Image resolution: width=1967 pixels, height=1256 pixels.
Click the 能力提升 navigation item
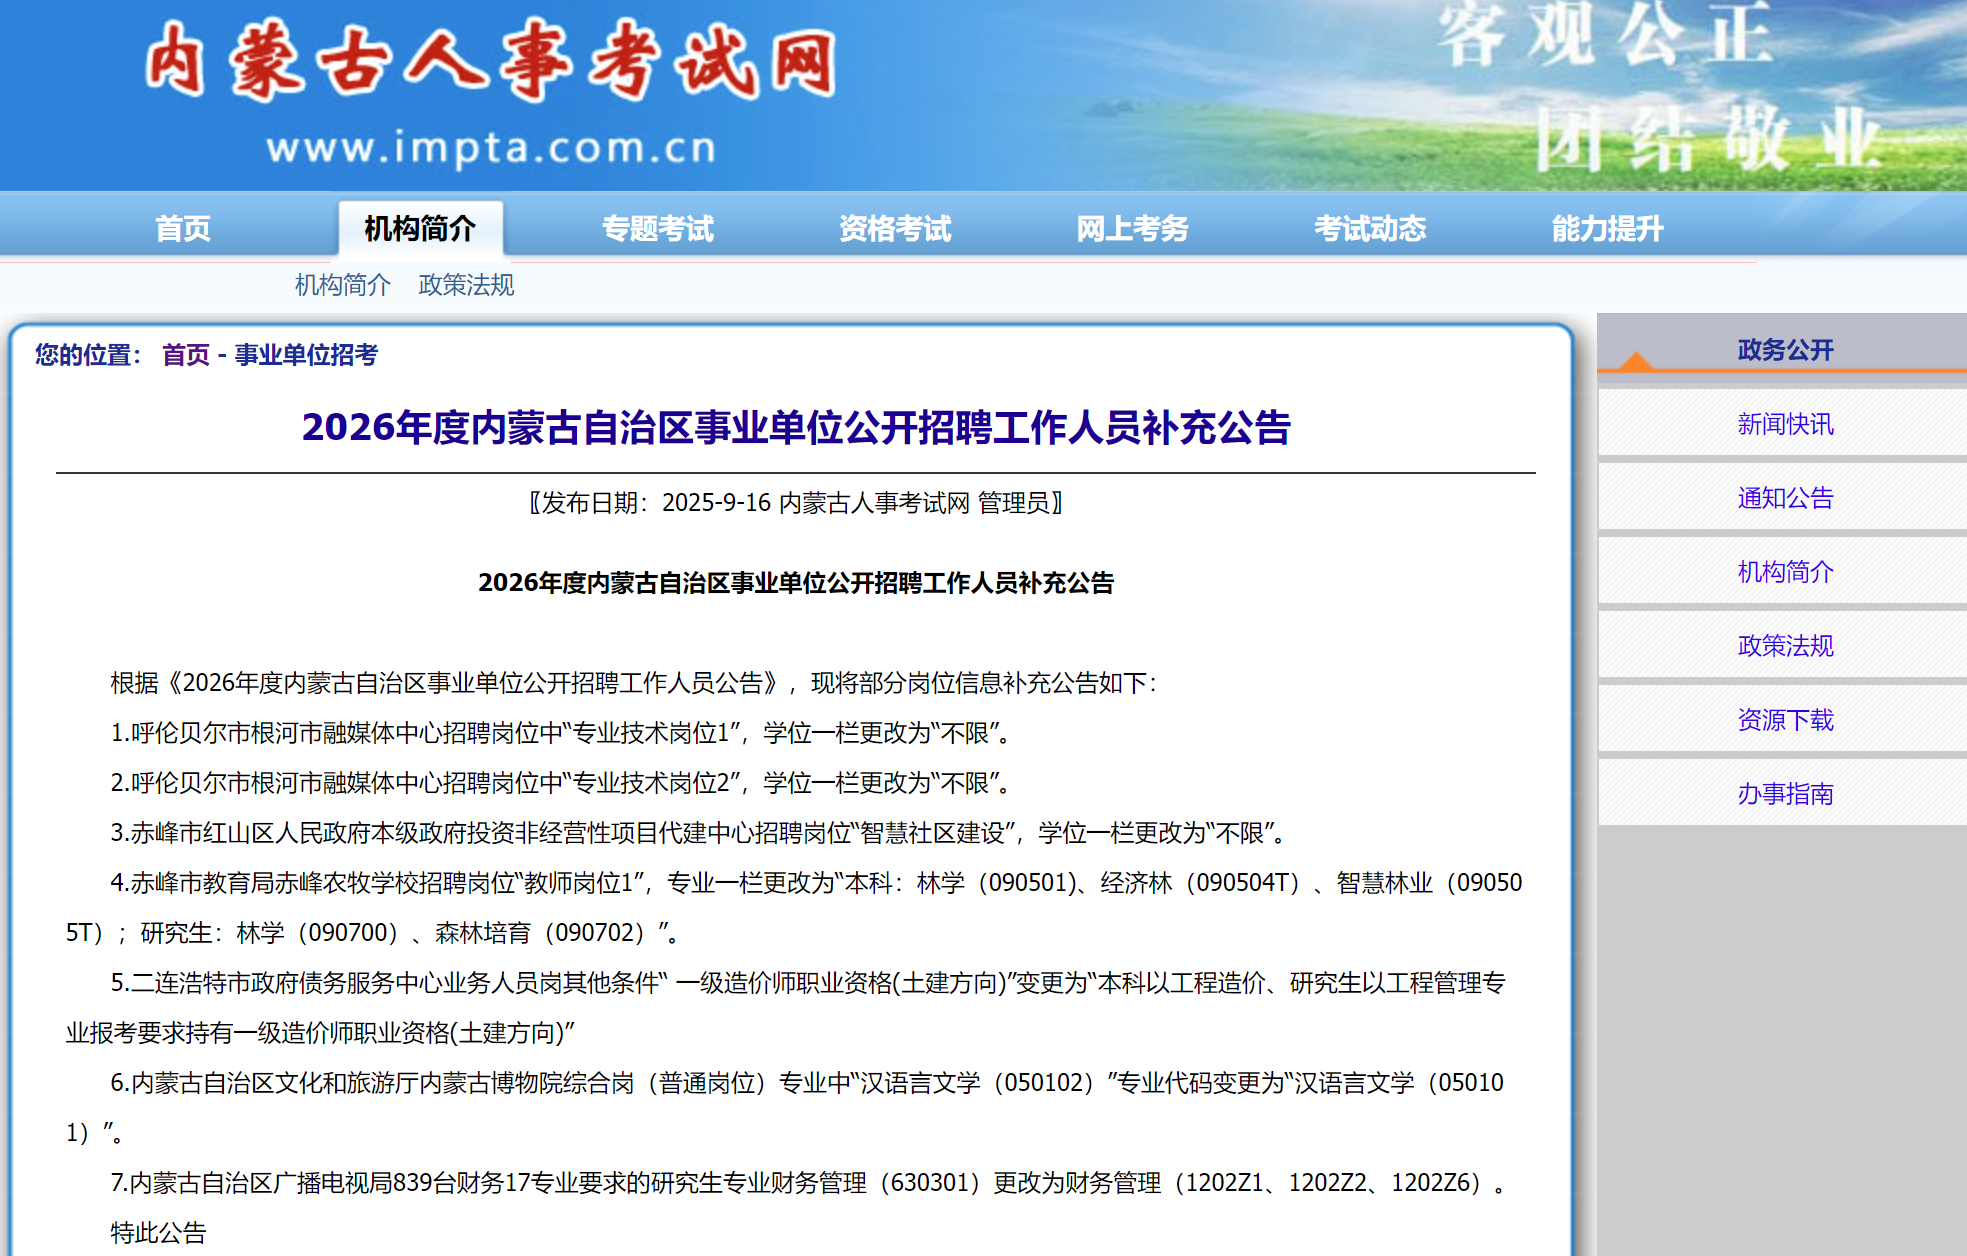click(x=1607, y=229)
